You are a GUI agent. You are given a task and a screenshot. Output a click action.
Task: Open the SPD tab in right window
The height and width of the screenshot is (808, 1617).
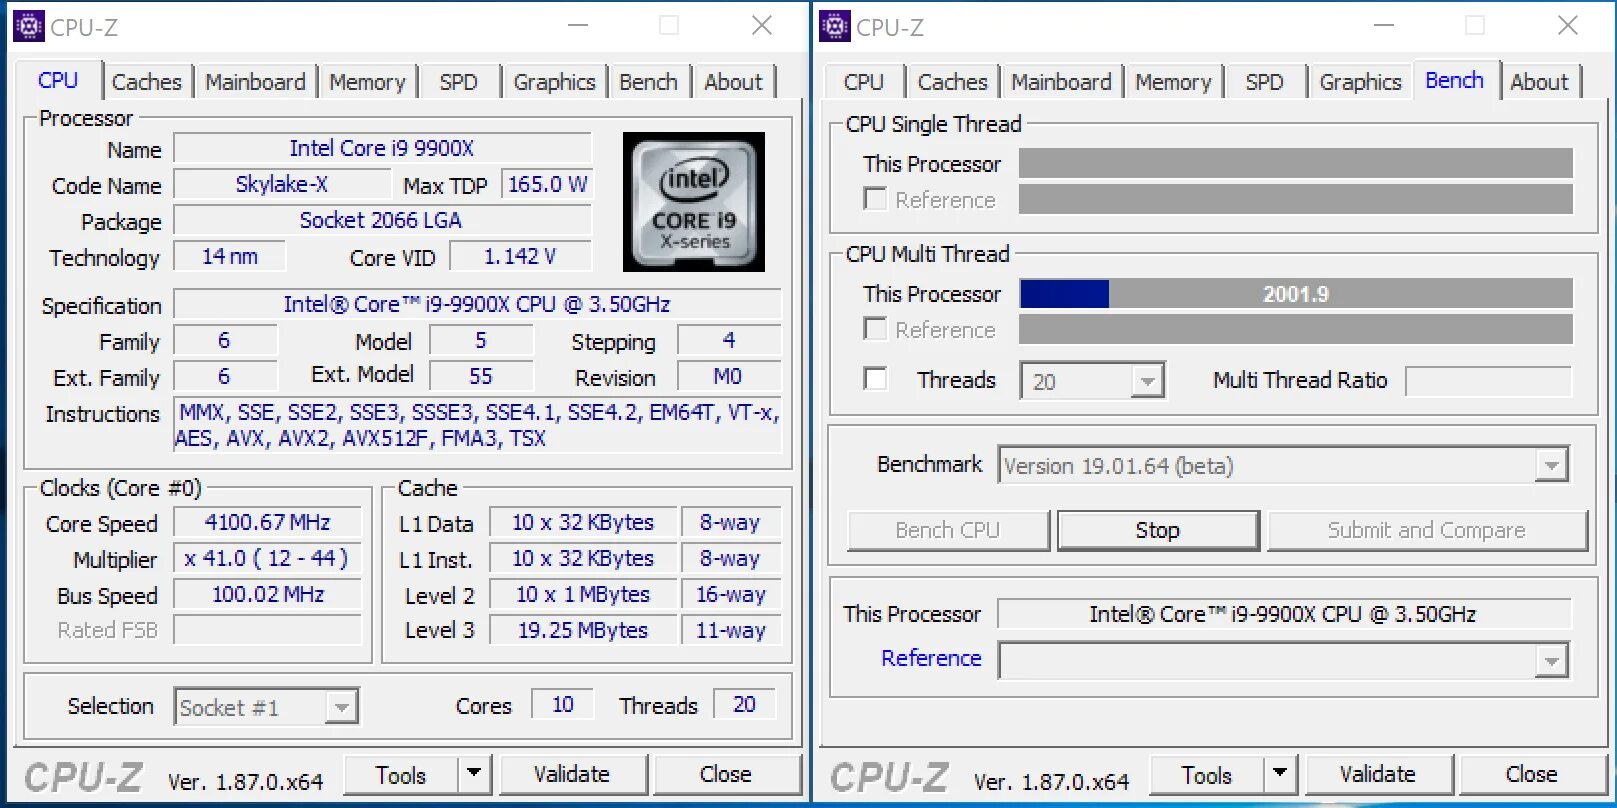(x=1264, y=82)
